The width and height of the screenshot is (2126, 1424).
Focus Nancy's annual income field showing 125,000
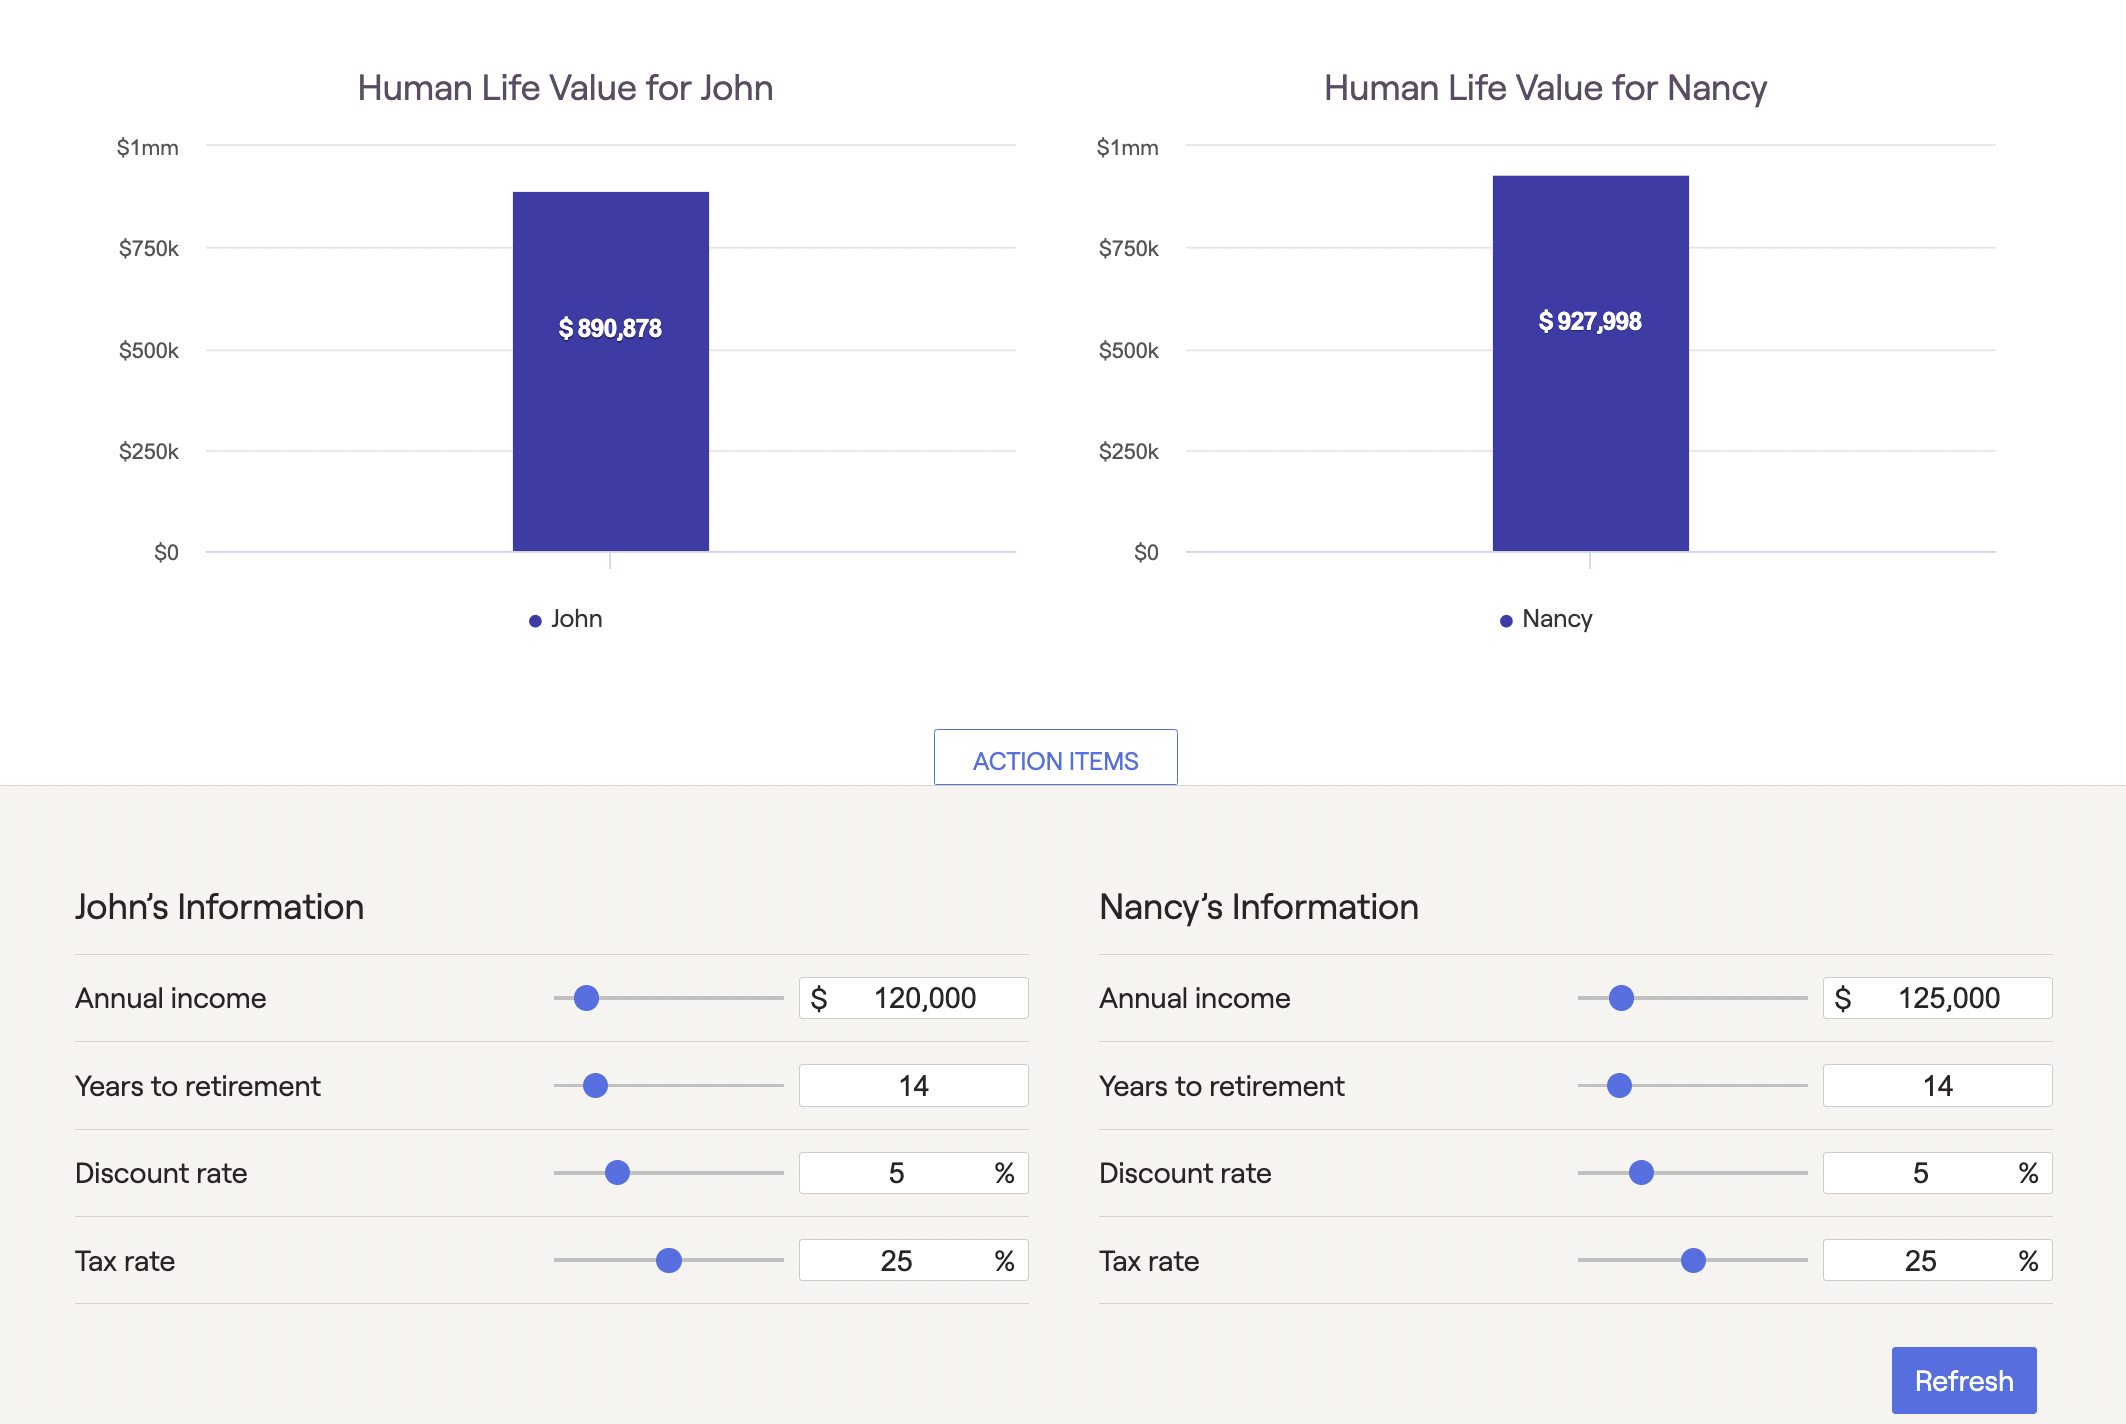pyautogui.click(x=1948, y=998)
